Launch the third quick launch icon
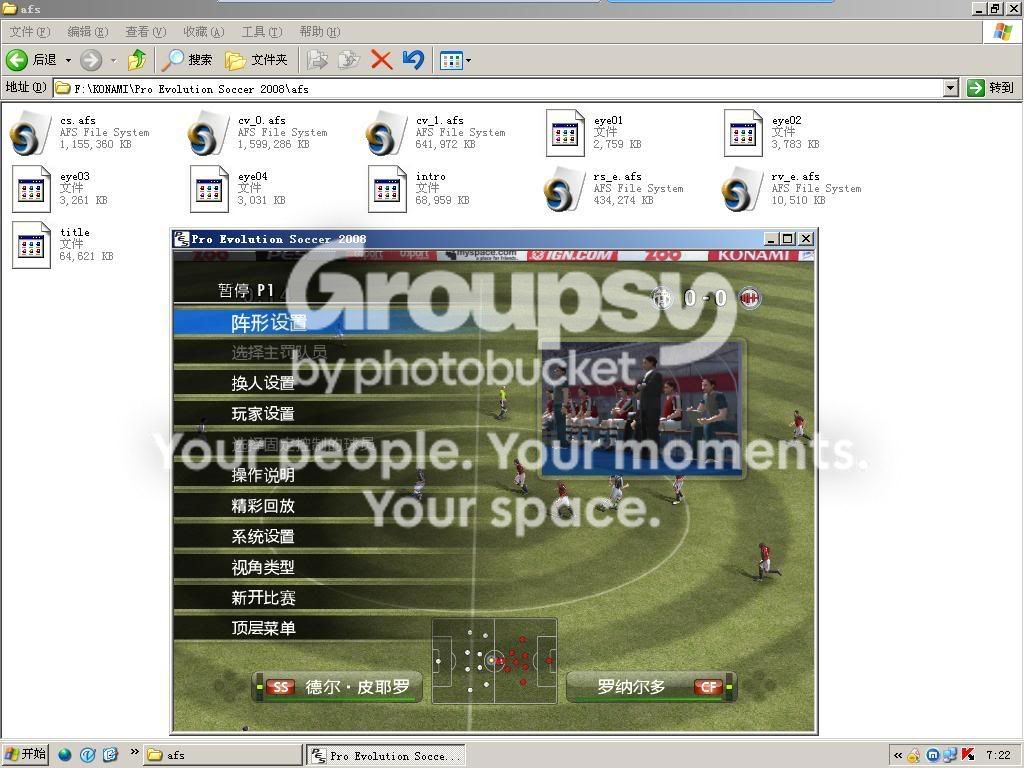 [109, 755]
